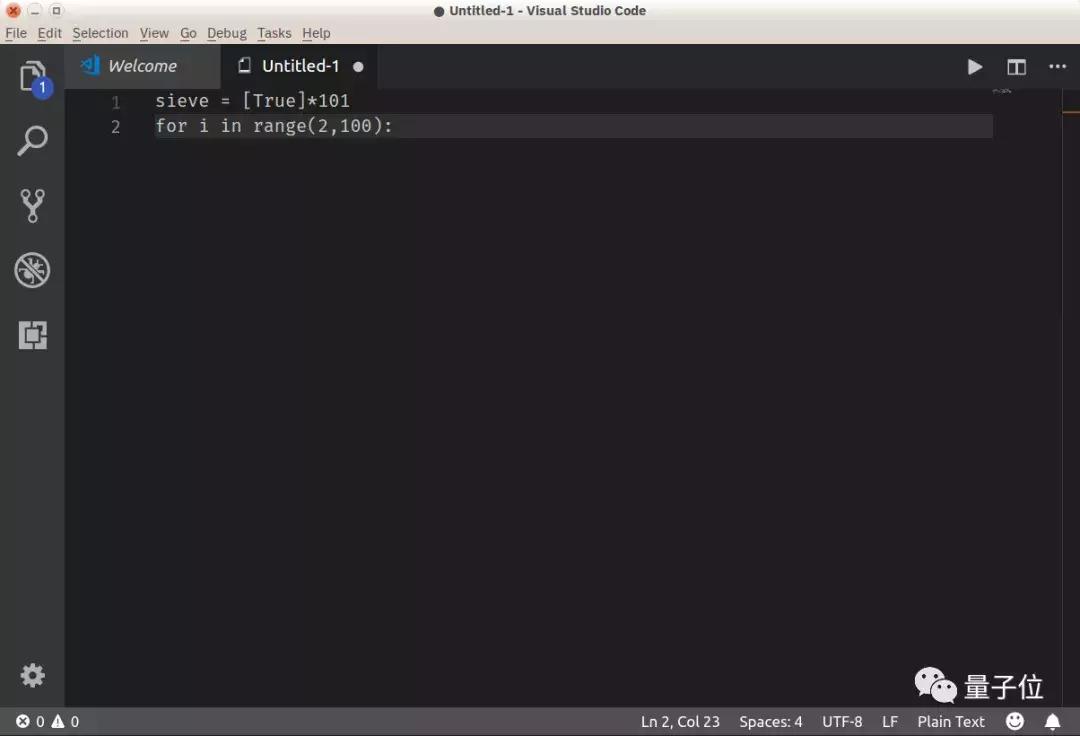Click Spaces: 4 to change indentation
Viewport: 1080px width, 736px height.
pos(770,721)
